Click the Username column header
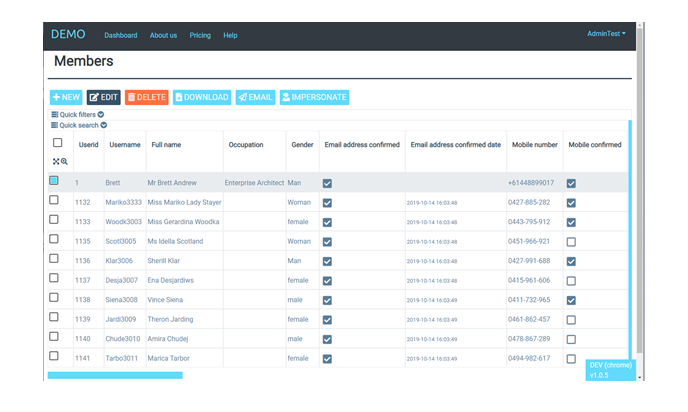The image size is (688, 412). point(125,144)
